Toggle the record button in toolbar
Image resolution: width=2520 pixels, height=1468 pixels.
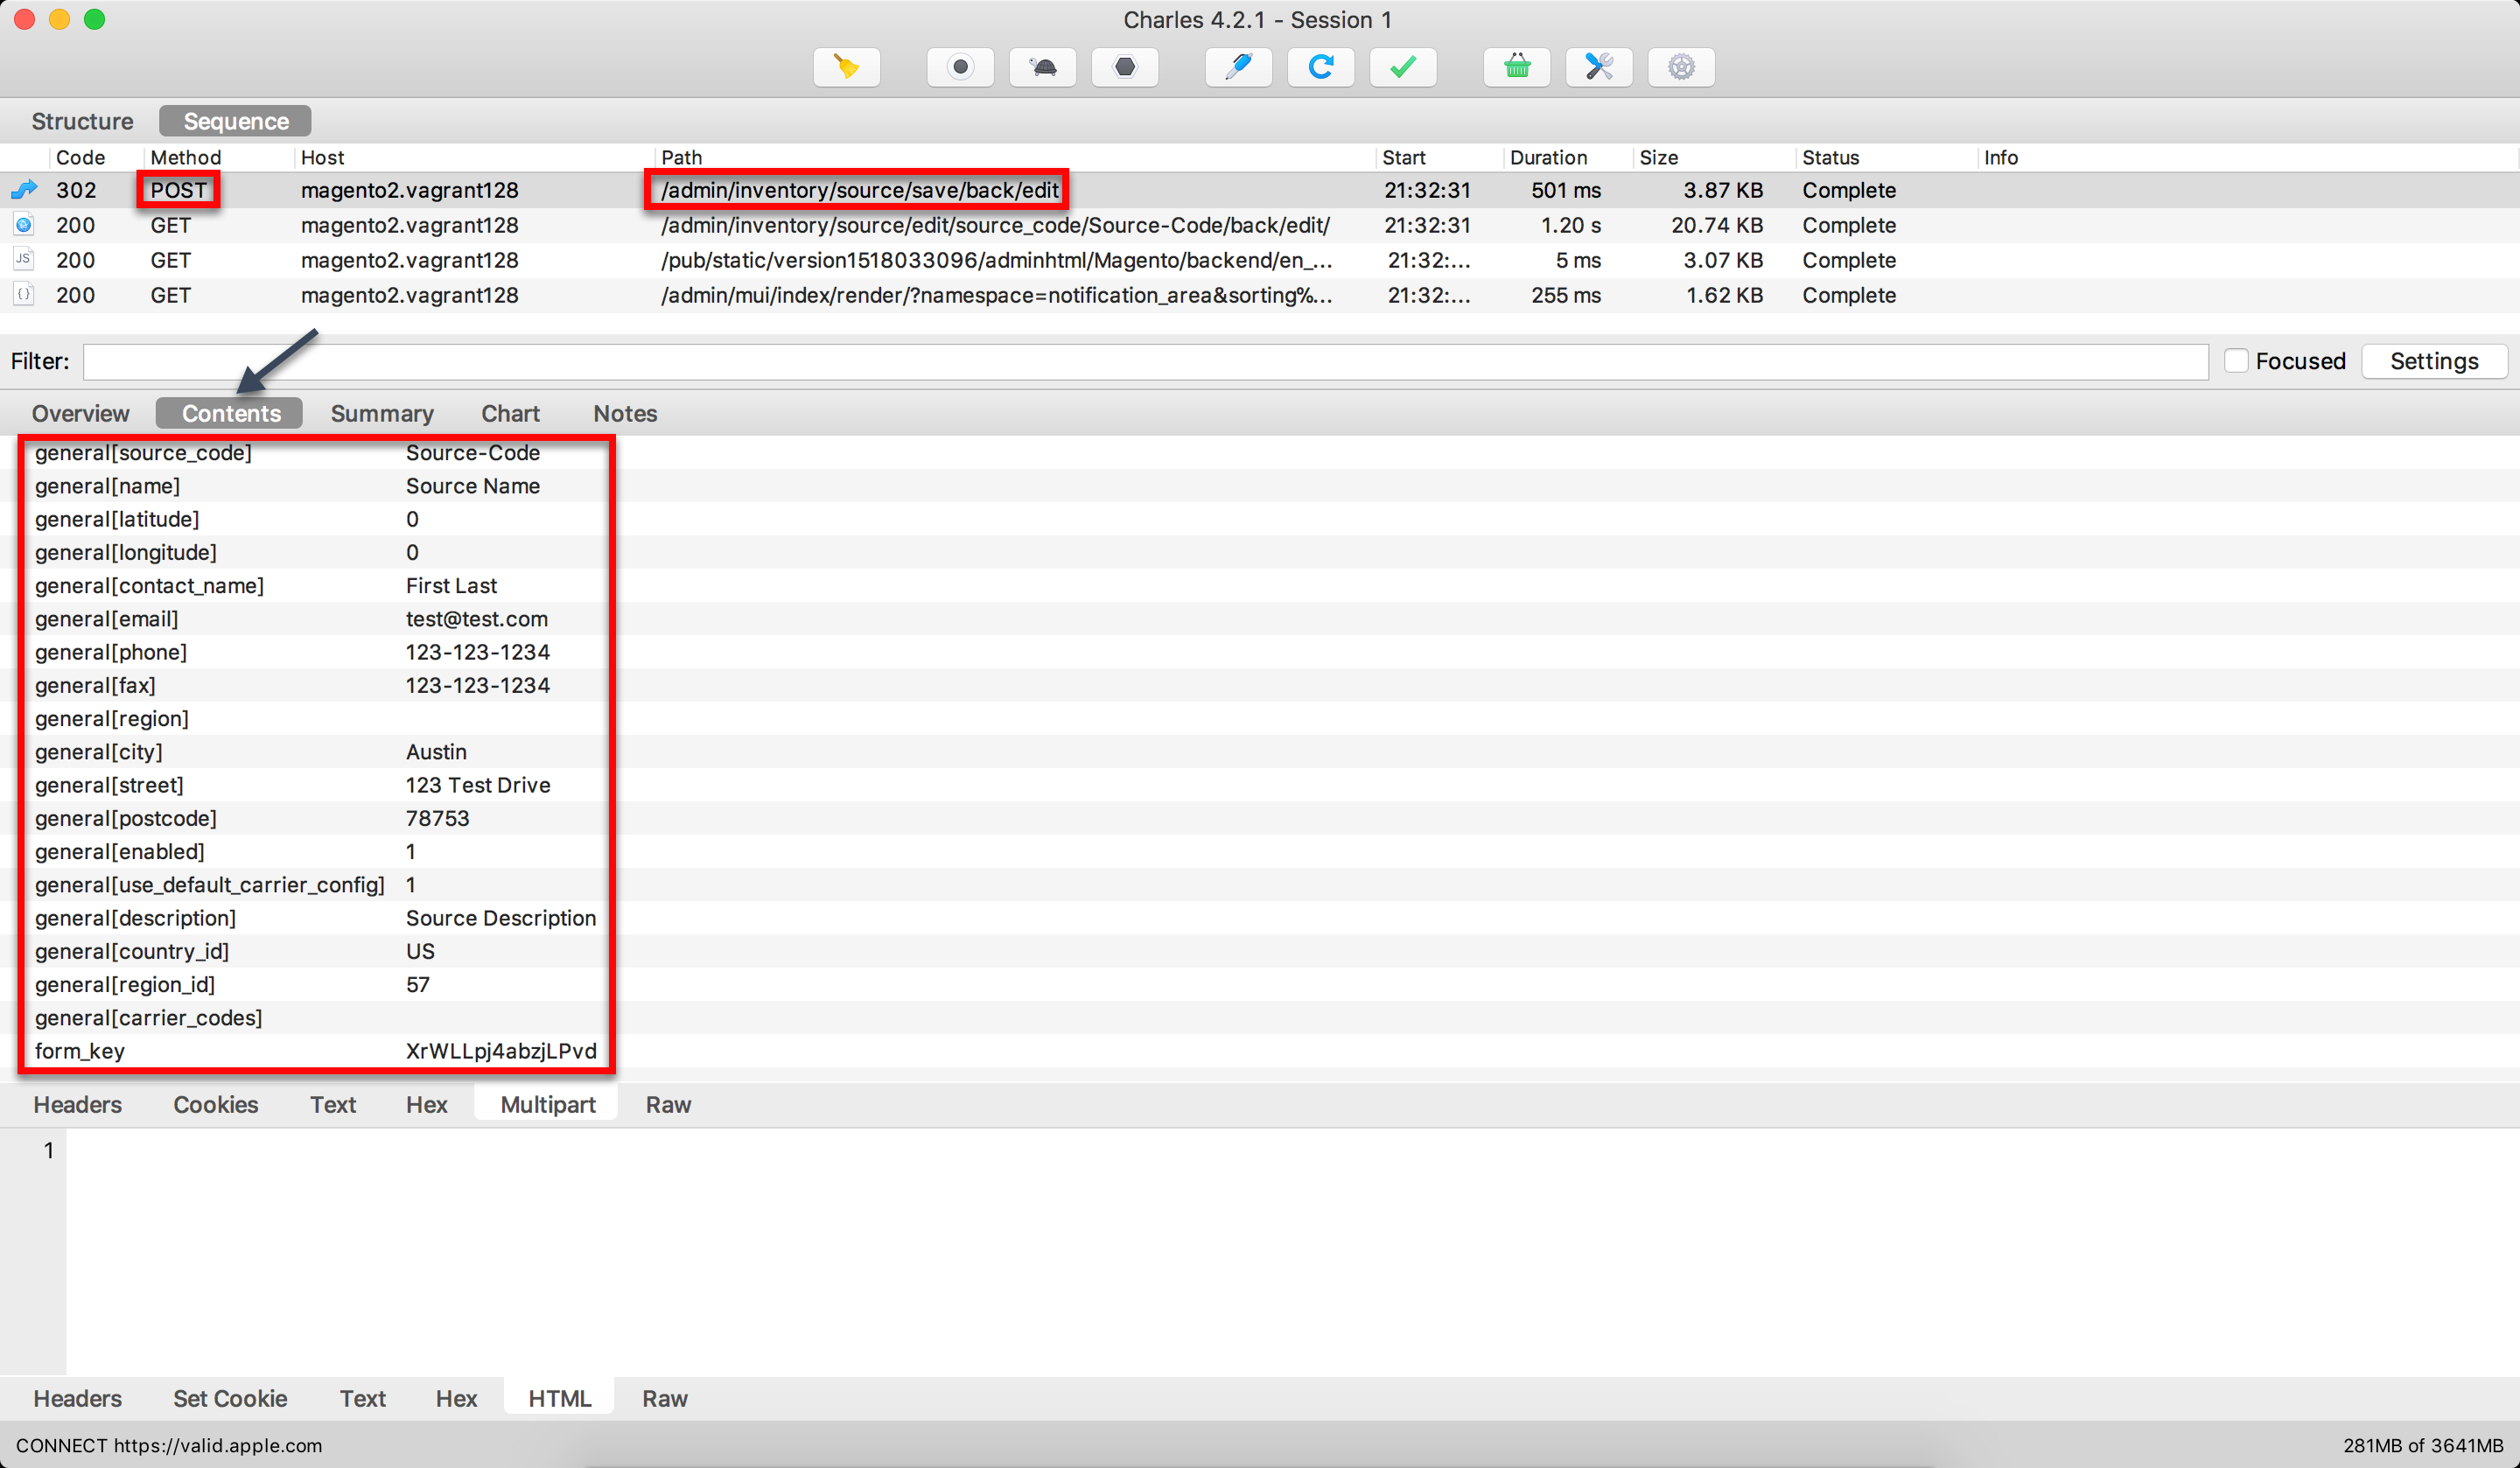tap(960, 67)
